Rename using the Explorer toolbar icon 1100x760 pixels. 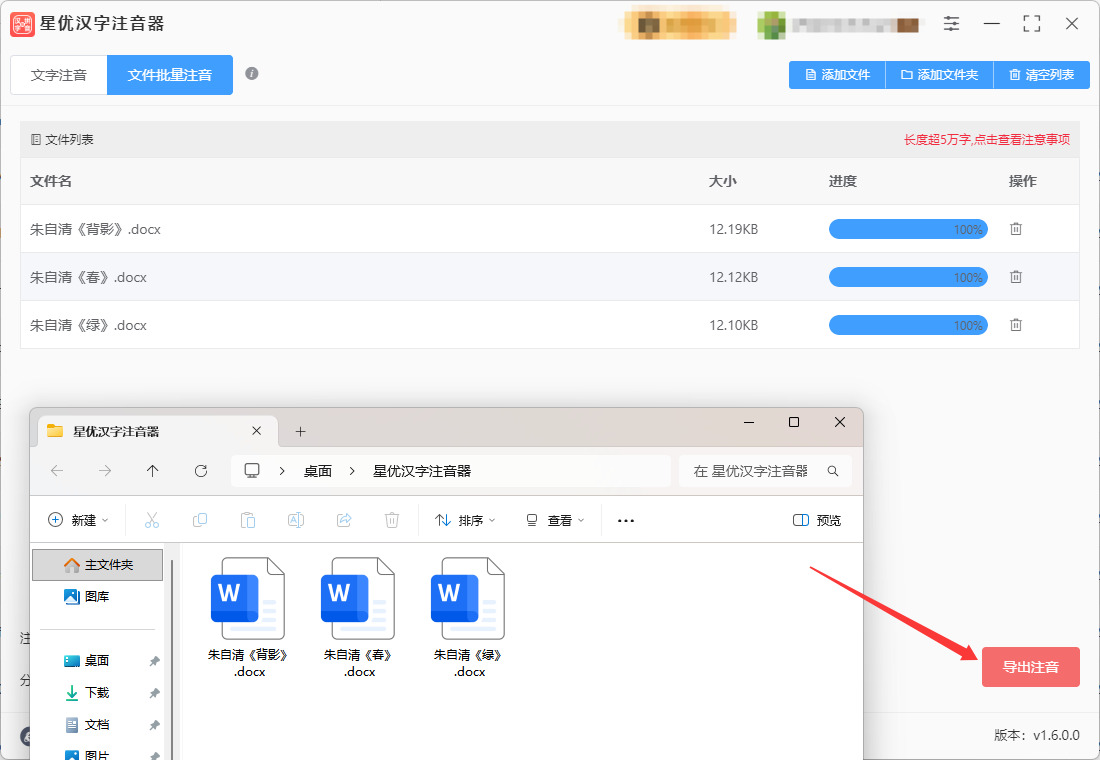[296, 520]
